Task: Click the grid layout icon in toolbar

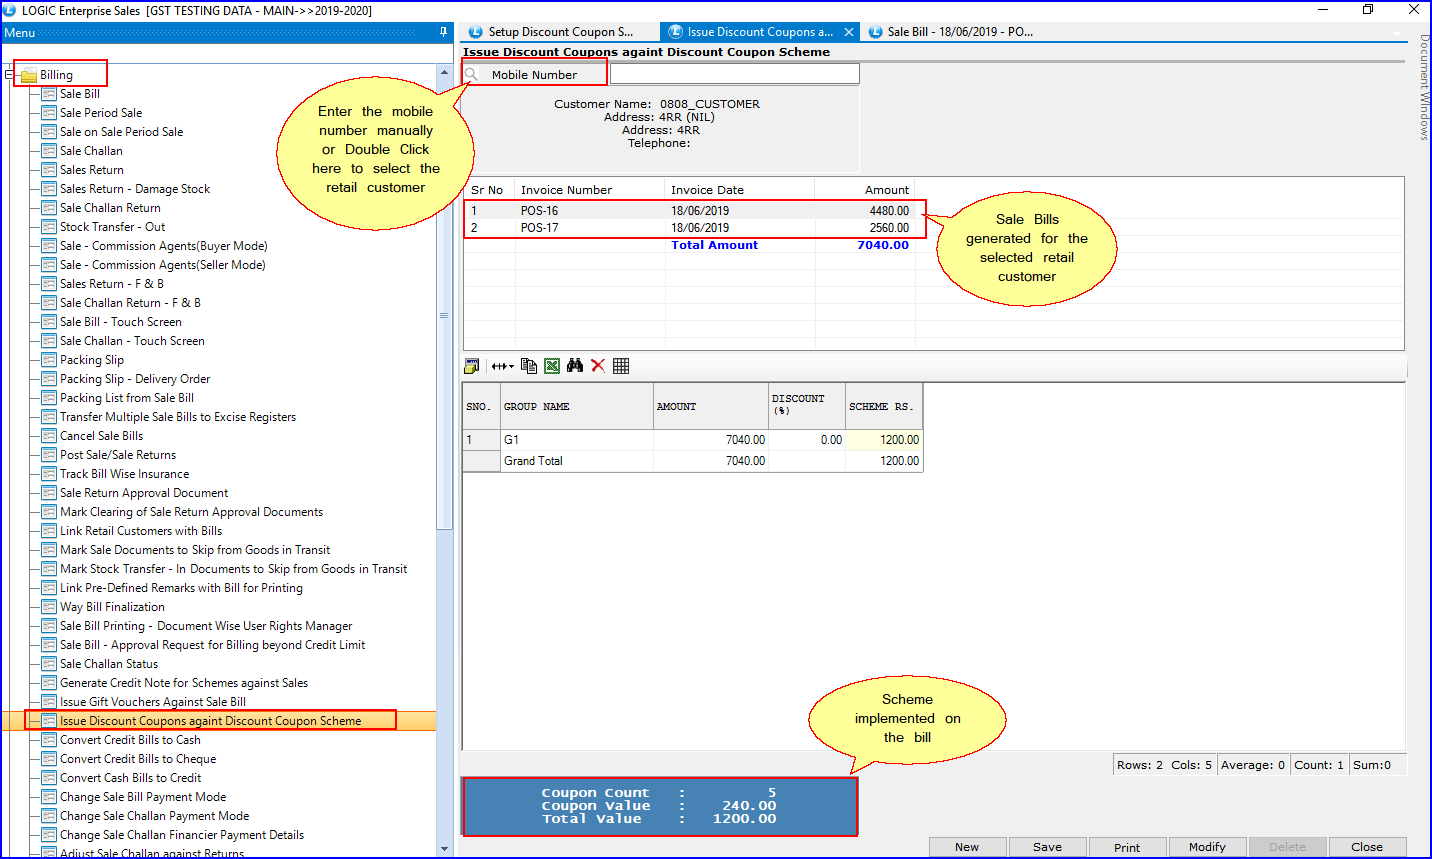Action: pyautogui.click(x=621, y=366)
